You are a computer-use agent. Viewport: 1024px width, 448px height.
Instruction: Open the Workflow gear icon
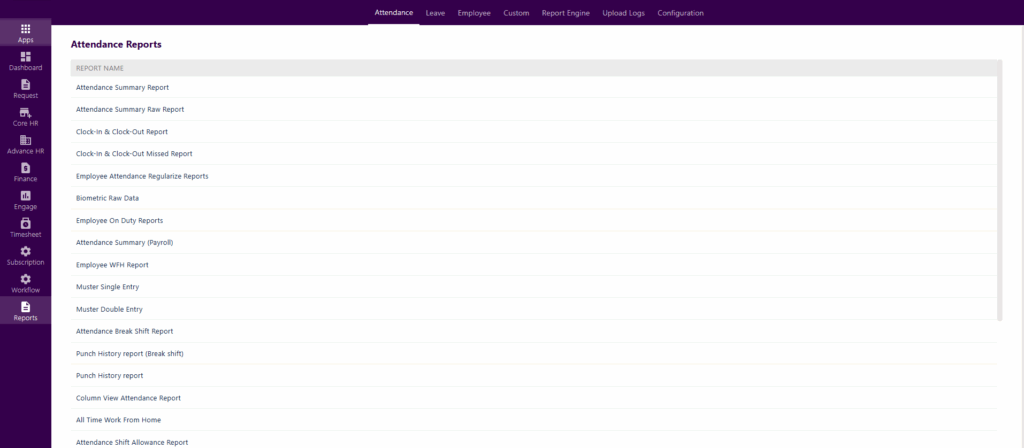25,279
